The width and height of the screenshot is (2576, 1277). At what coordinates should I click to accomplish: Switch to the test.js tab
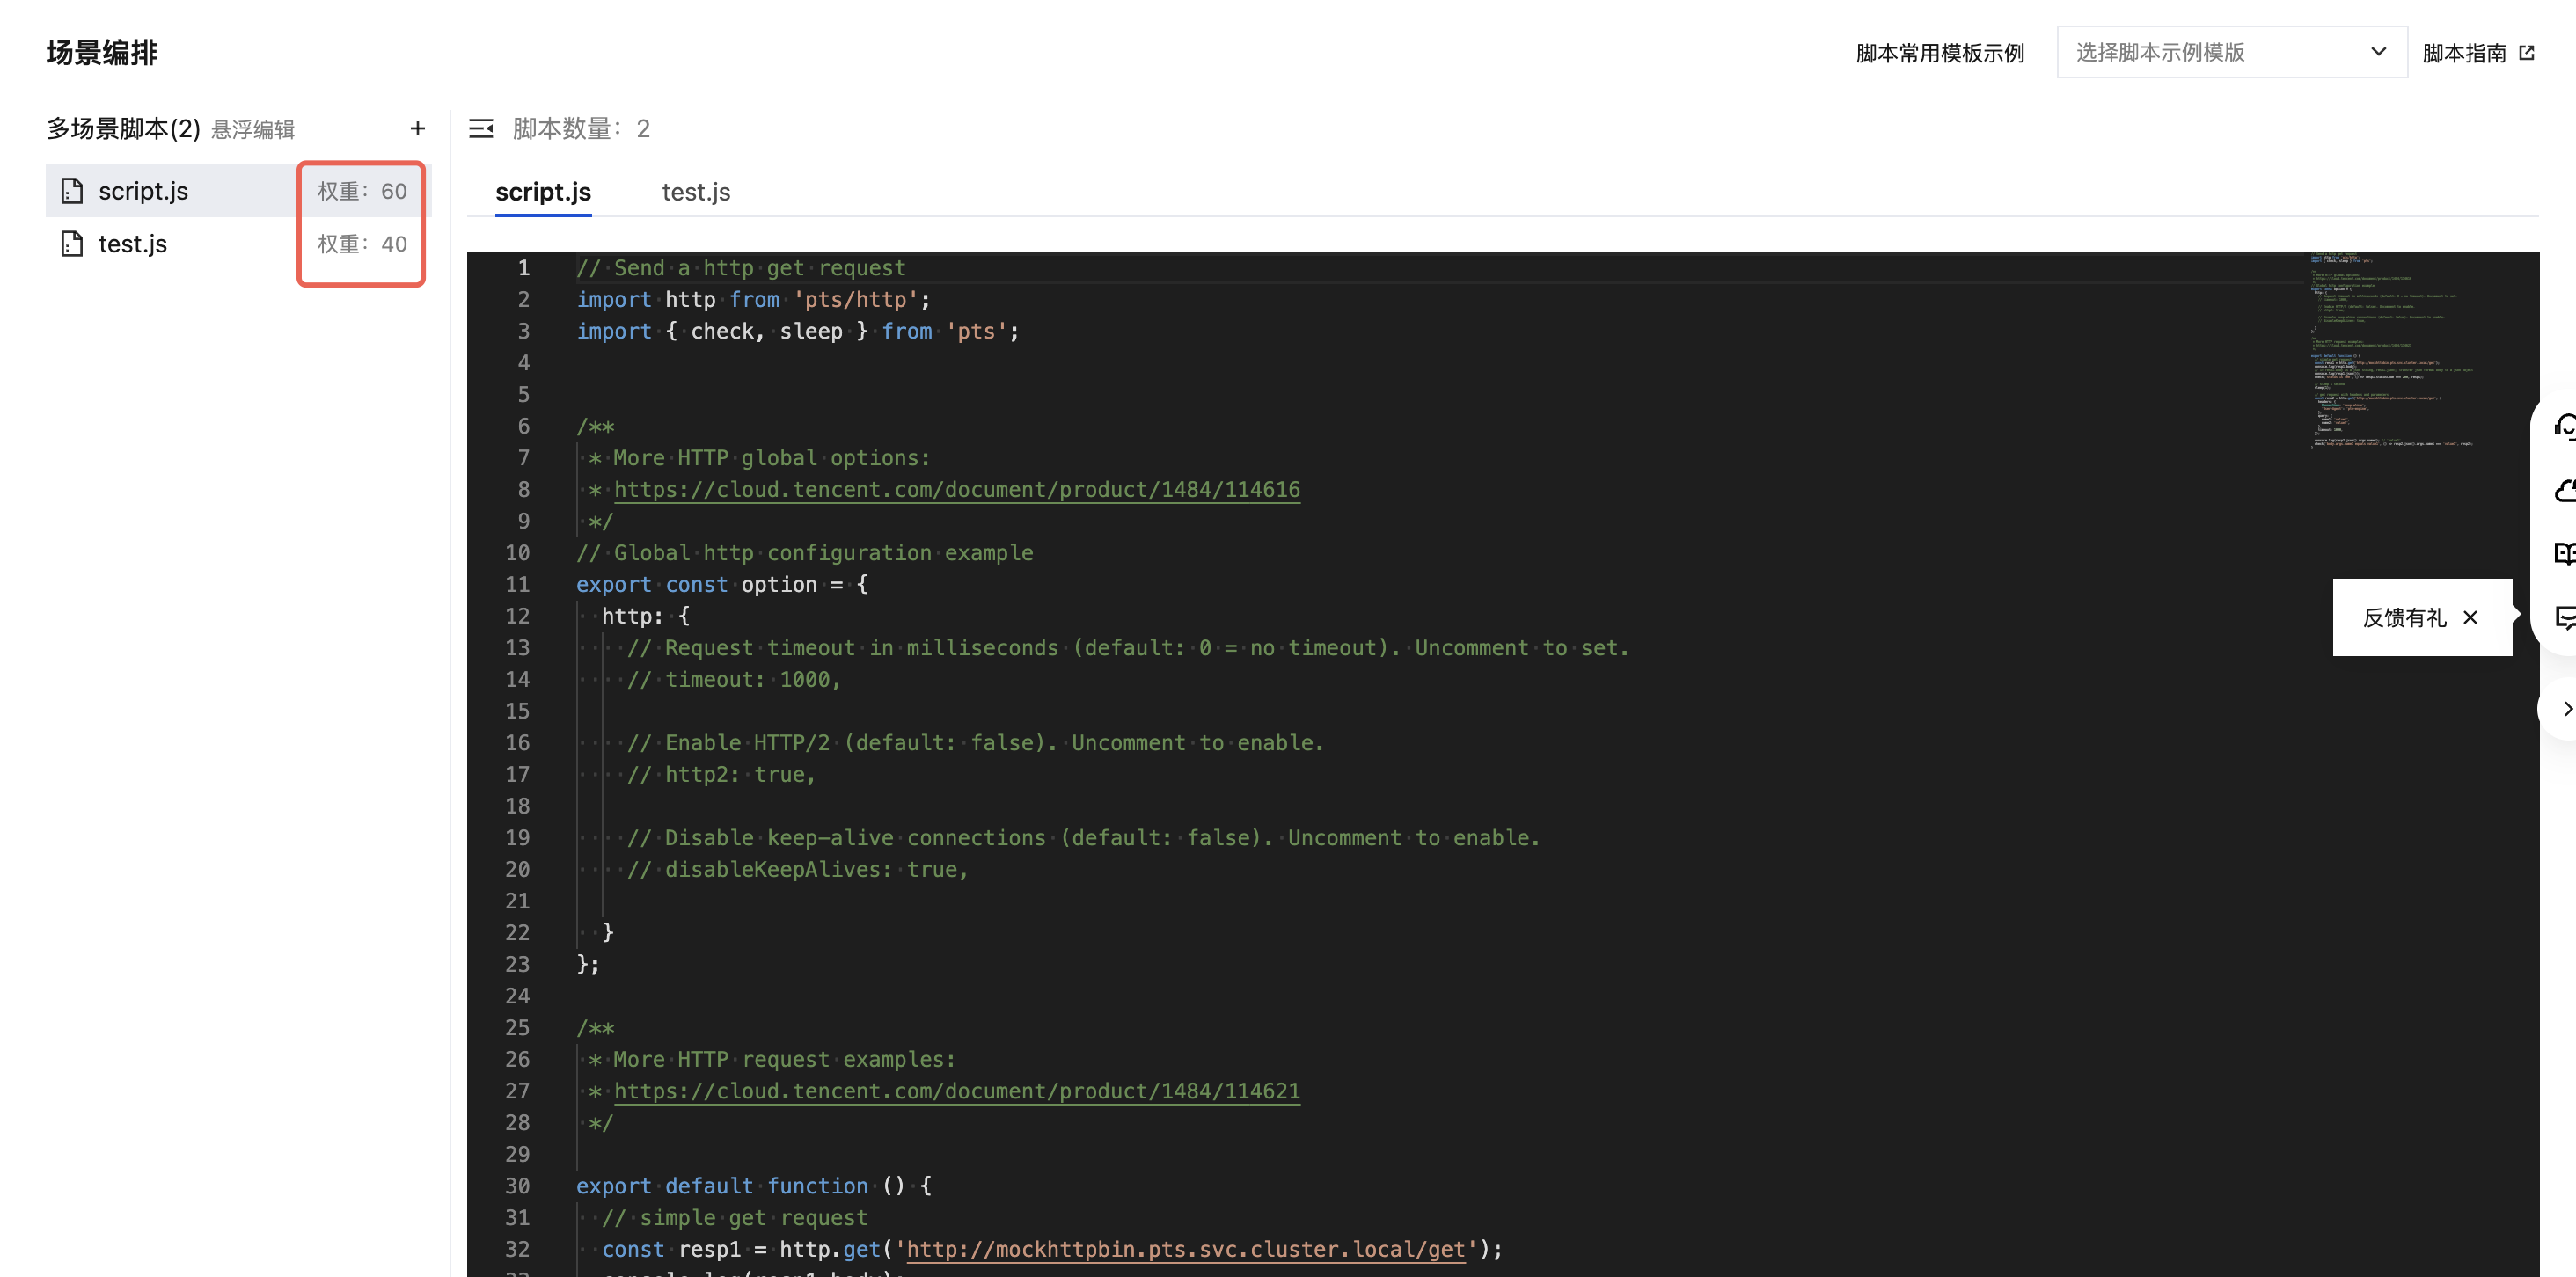pyautogui.click(x=696, y=191)
